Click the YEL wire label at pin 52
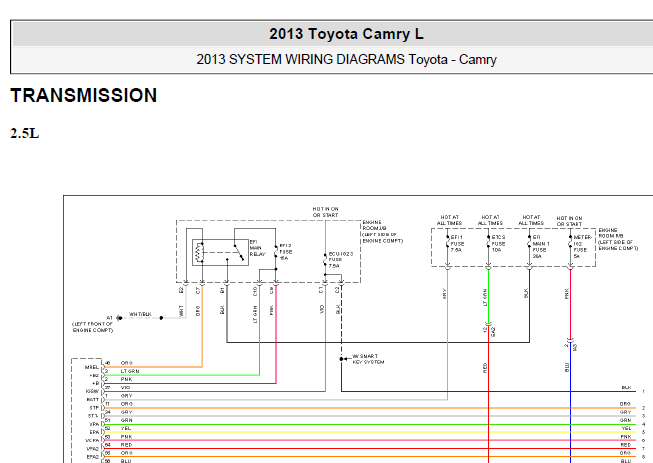This screenshot has width=653, height=463. pyautogui.click(x=126, y=428)
